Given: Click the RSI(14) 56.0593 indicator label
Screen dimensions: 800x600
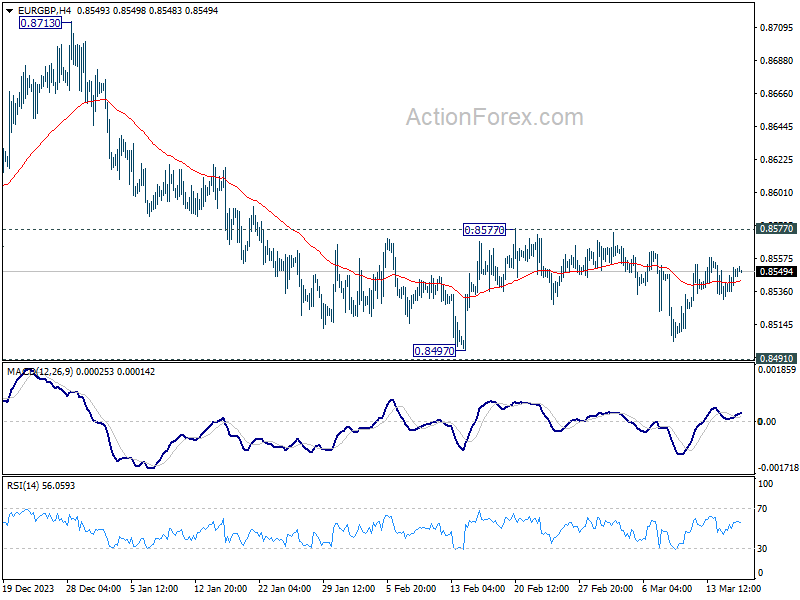Looking at the screenshot, I should pyautogui.click(x=41, y=486).
